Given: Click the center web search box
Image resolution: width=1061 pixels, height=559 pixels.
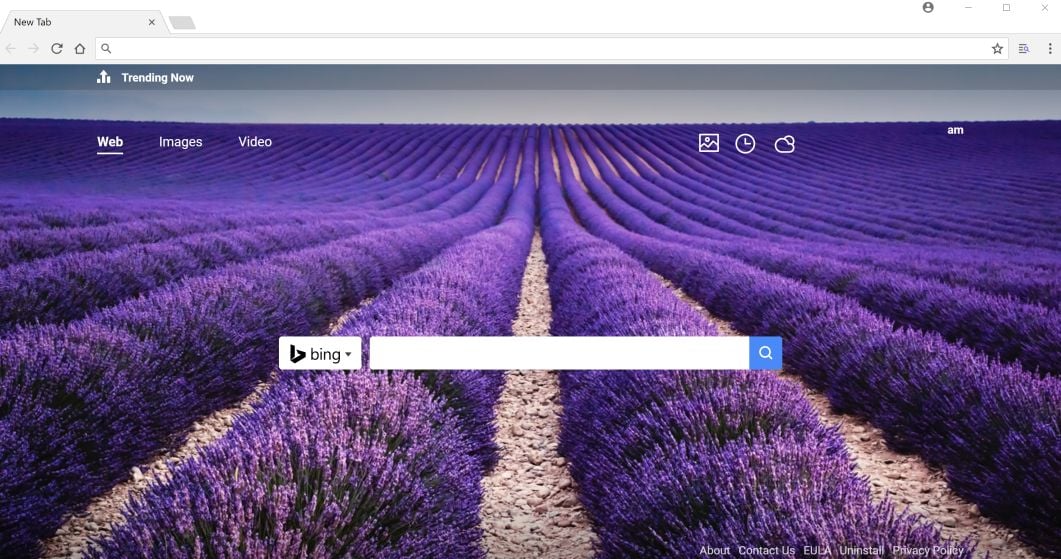Looking at the screenshot, I should [559, 353].
